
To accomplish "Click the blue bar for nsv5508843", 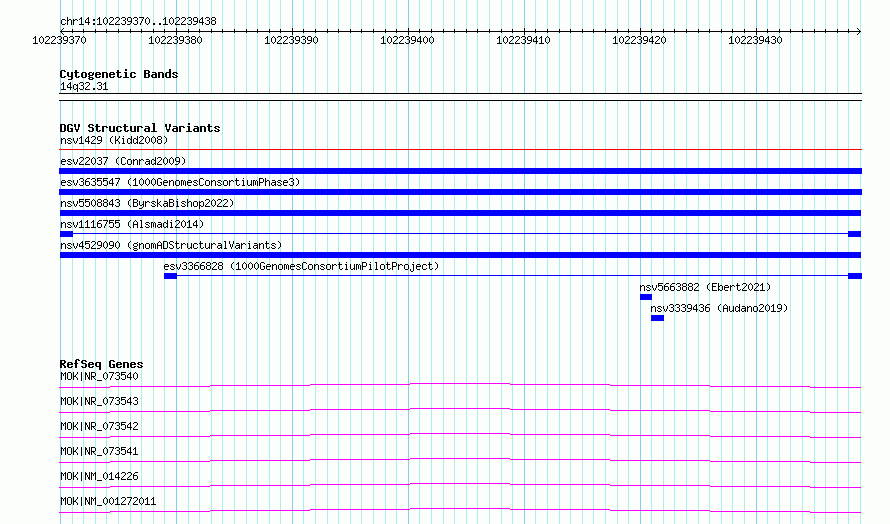I will click(460, 213).
